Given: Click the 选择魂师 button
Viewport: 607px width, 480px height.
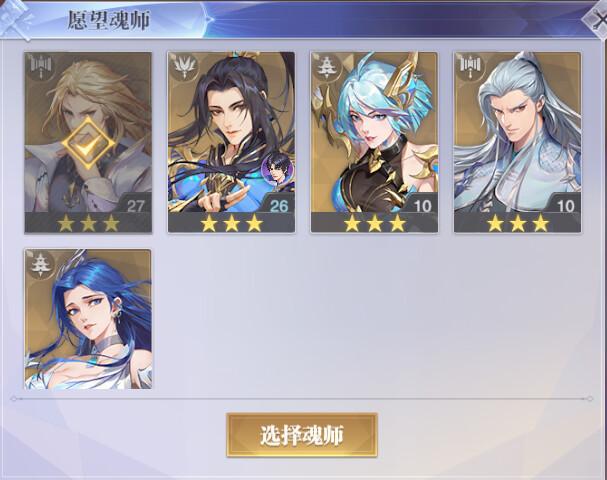Looking at the screenshot, I should (302, 435).
